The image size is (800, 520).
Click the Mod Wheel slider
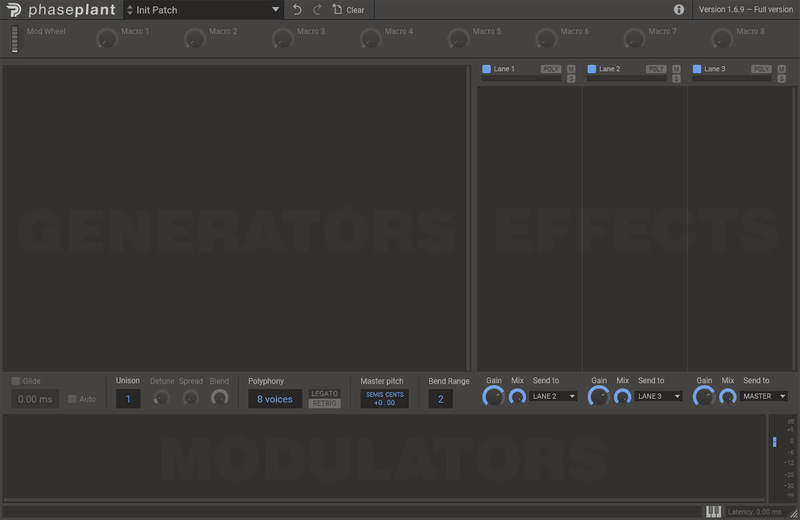(x=15, y=40)
